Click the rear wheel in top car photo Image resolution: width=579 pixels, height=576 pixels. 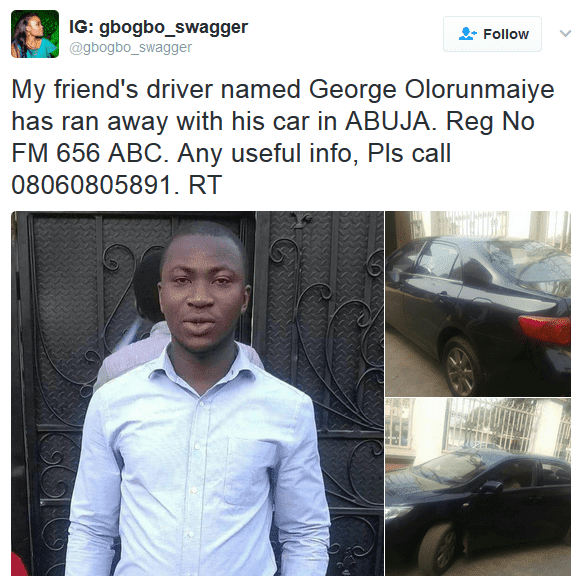click(462, 366)
